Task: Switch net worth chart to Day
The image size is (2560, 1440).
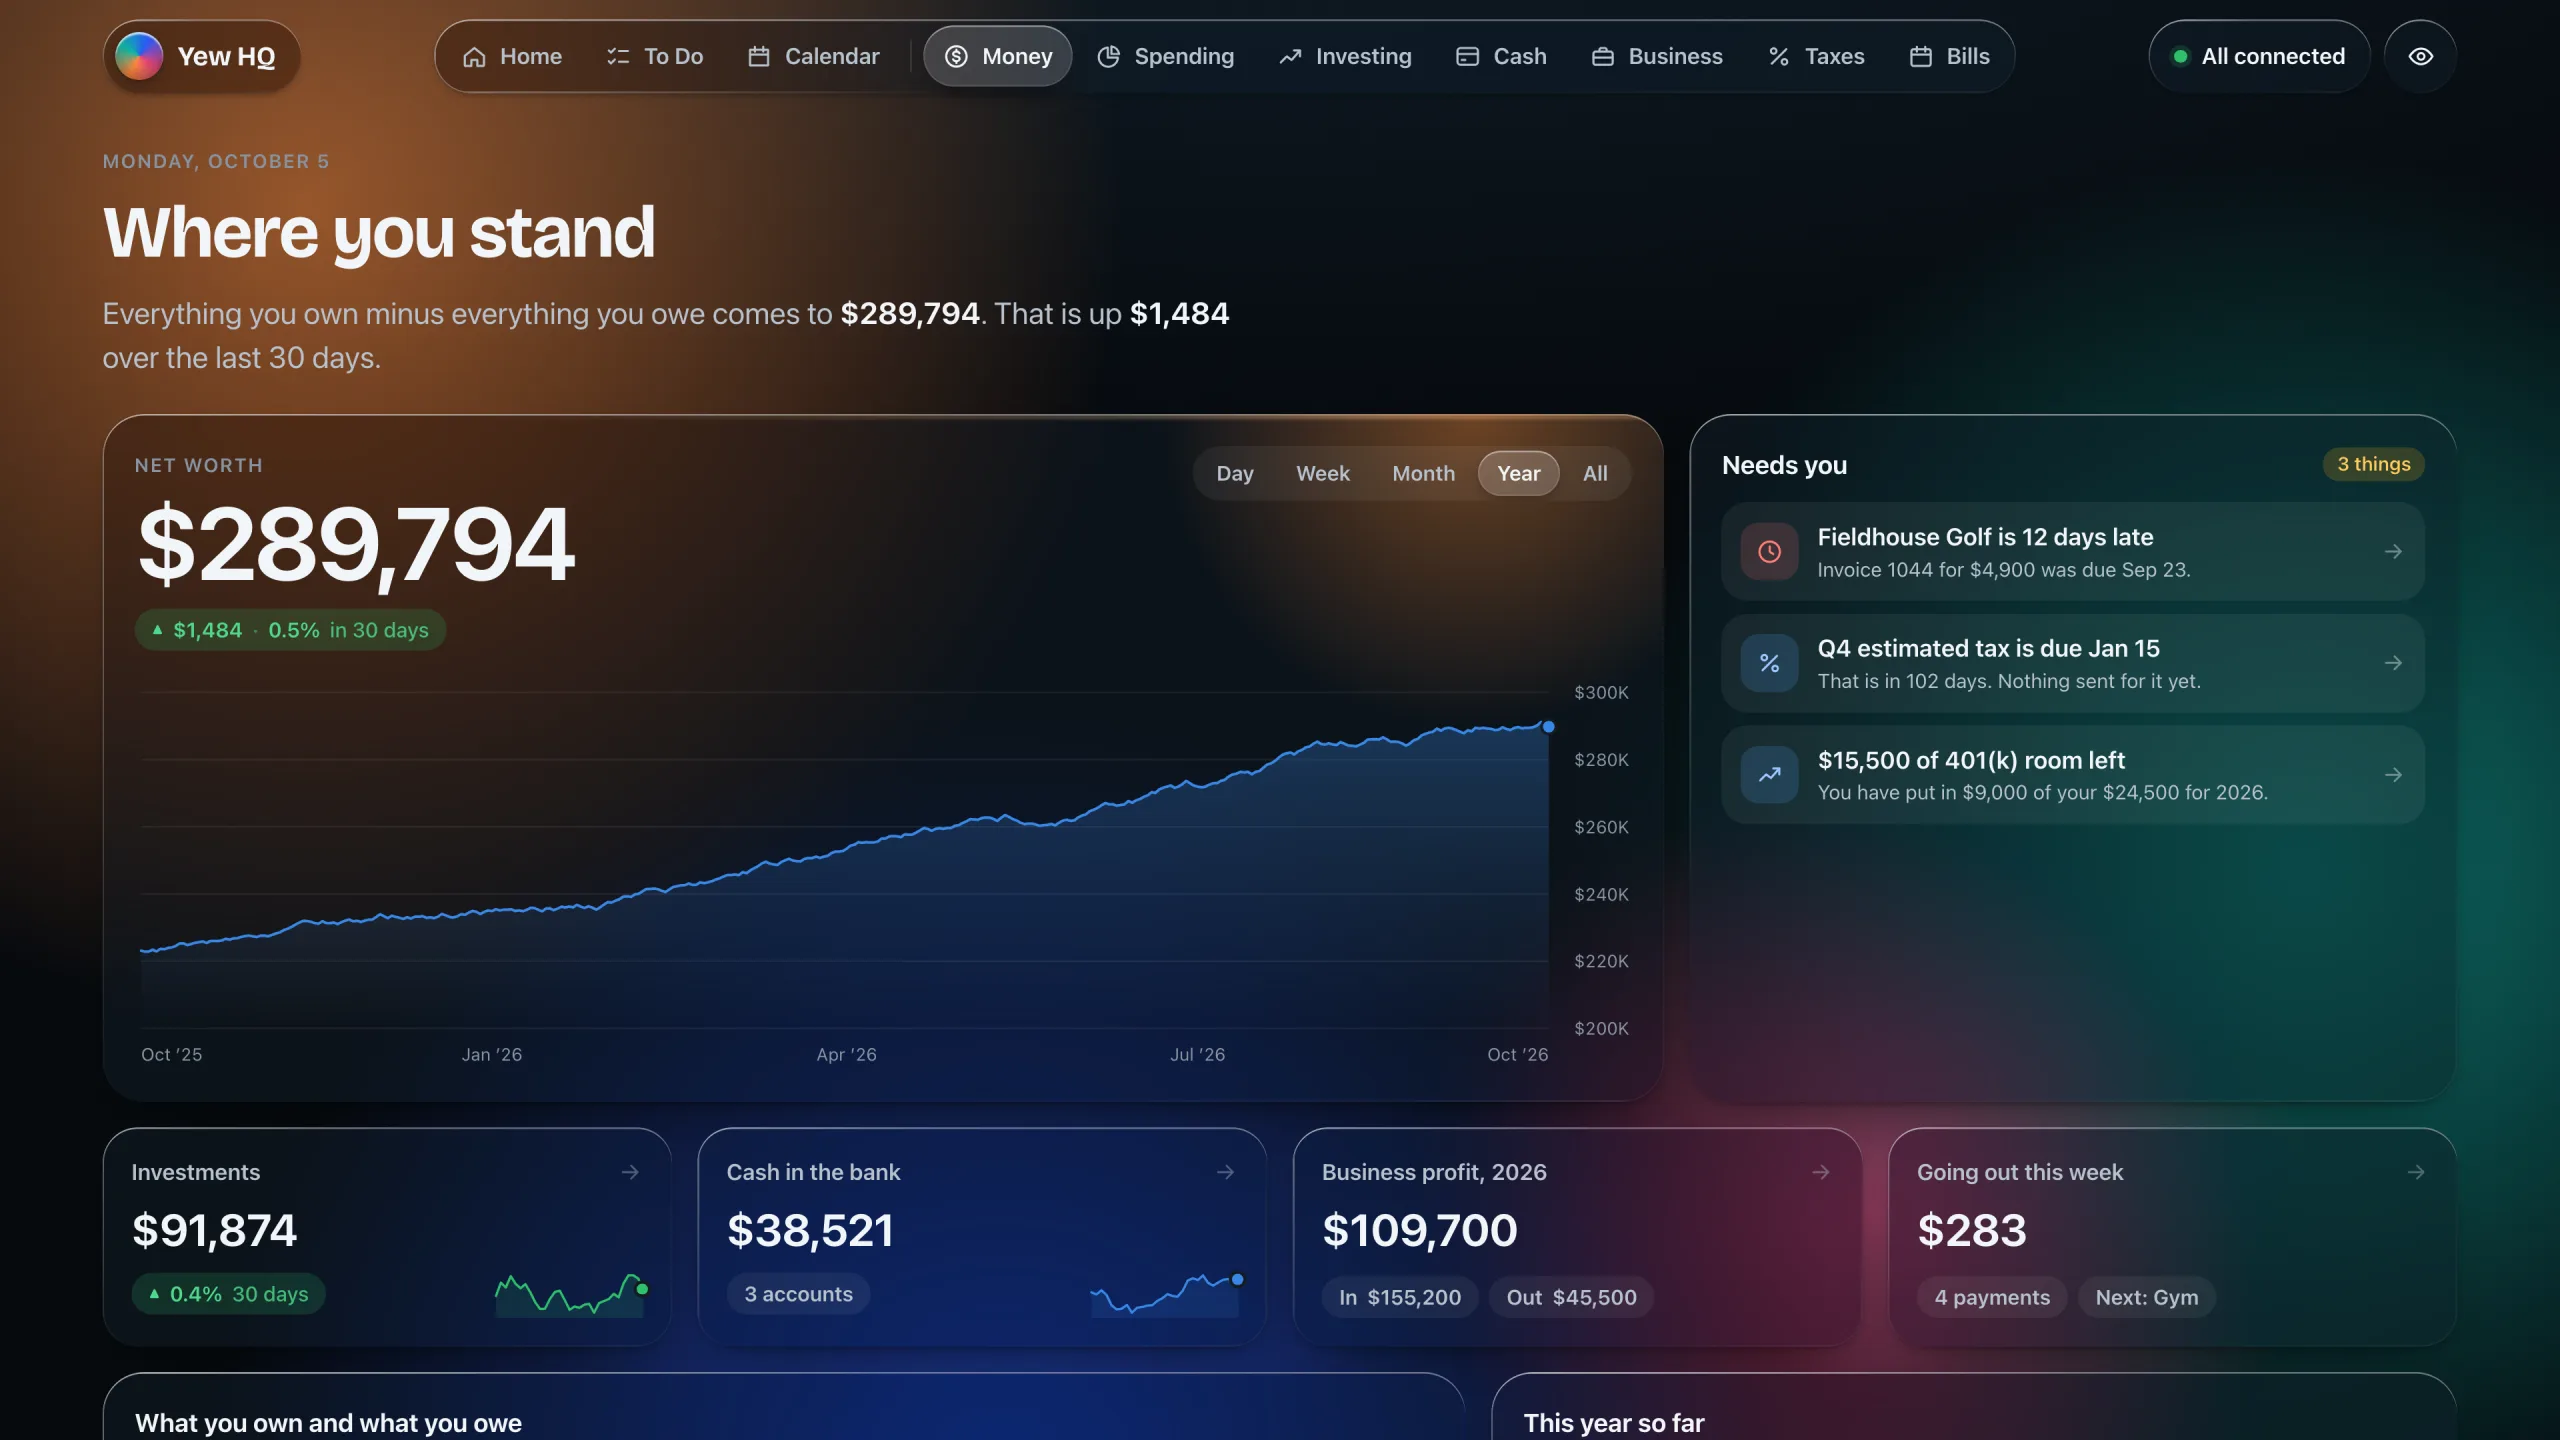Action: point(1235,474)
